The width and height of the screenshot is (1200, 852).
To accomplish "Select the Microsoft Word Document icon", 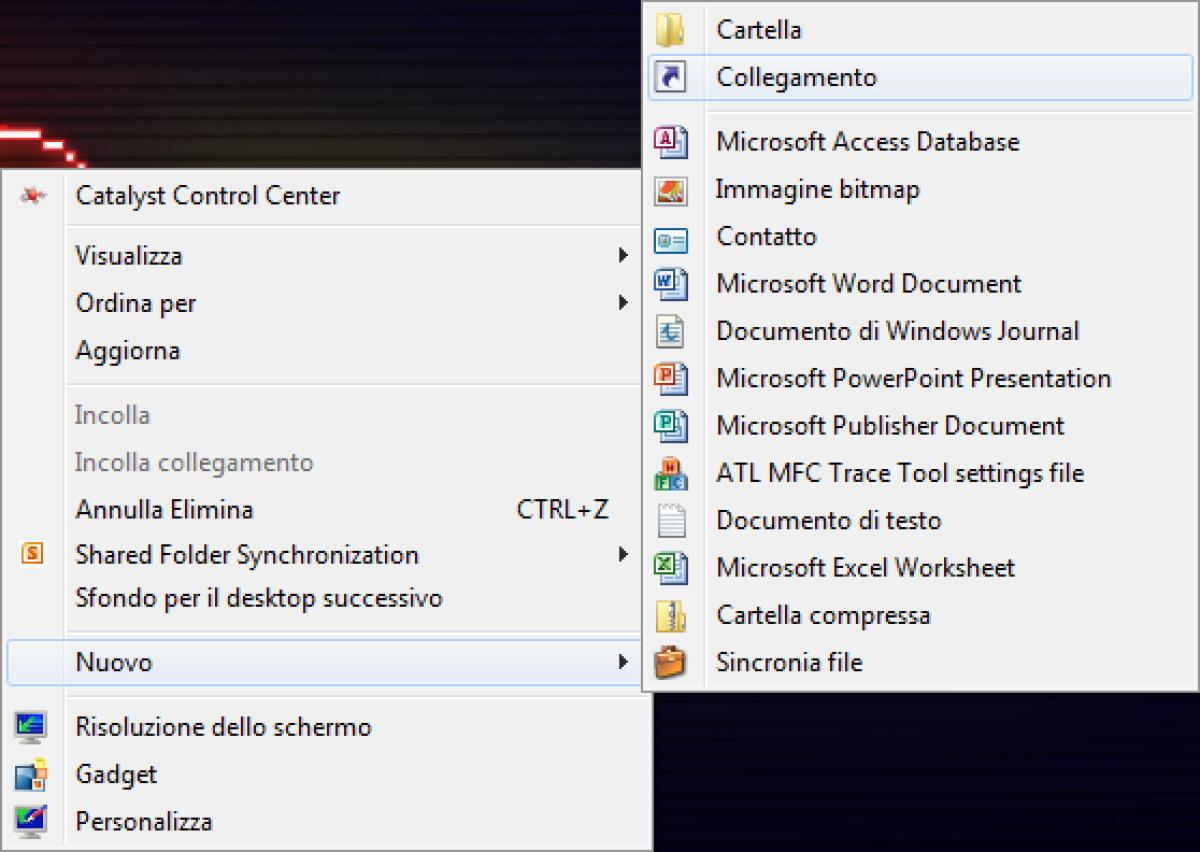I will pos(671,284).
